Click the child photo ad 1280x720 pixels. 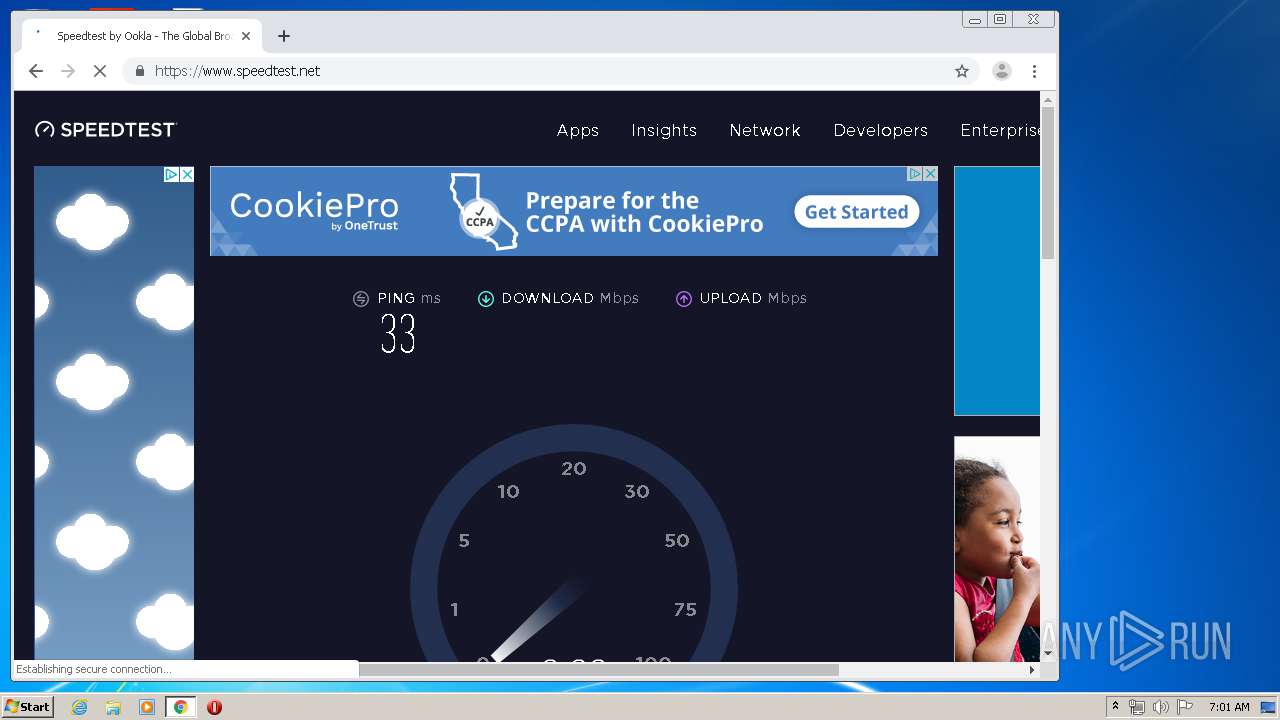pos(997,549)
